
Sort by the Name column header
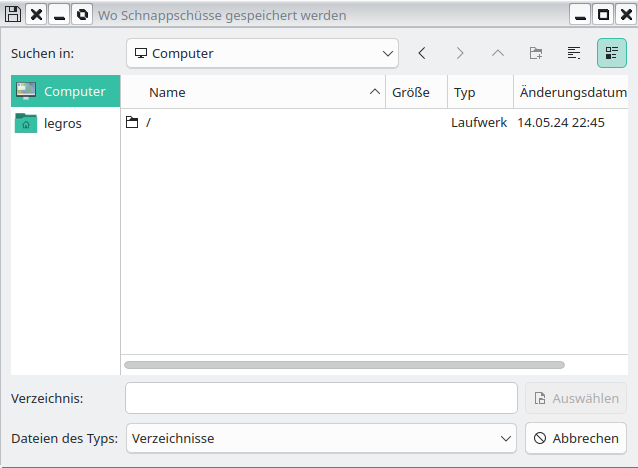pyautogui.click(x=167, y=92)
